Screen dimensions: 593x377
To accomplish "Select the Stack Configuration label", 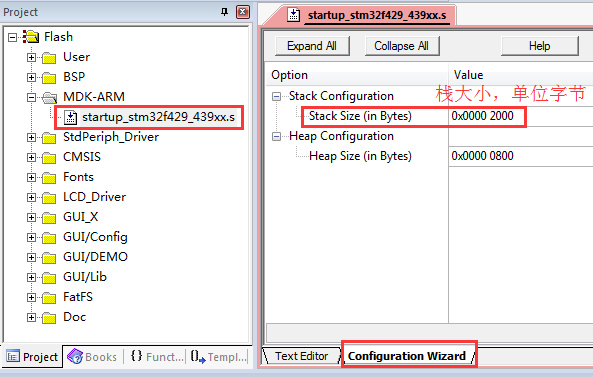I will pos(341,96).
